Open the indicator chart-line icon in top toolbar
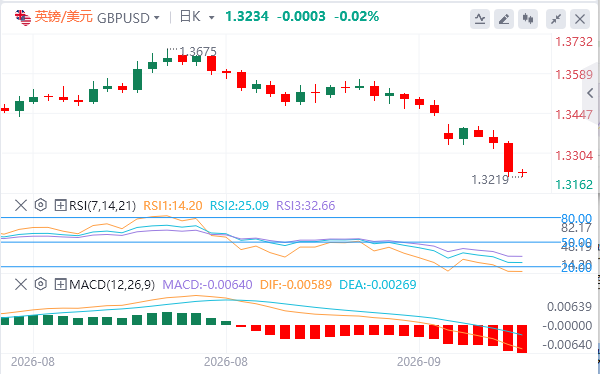Viewport: 600px width, 374px height. tap(480, 18)
